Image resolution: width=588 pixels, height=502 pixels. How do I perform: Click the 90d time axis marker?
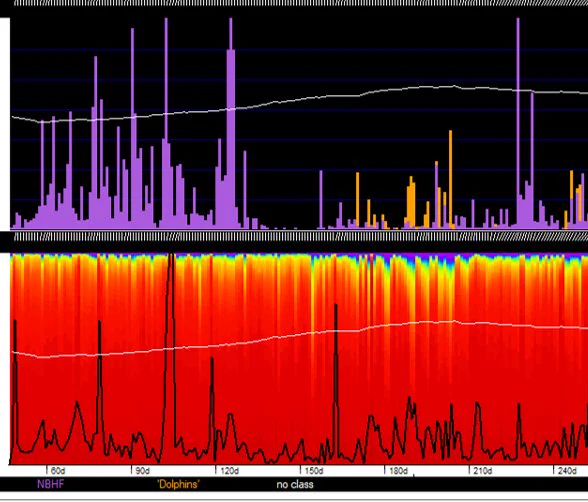pos(142,471)
